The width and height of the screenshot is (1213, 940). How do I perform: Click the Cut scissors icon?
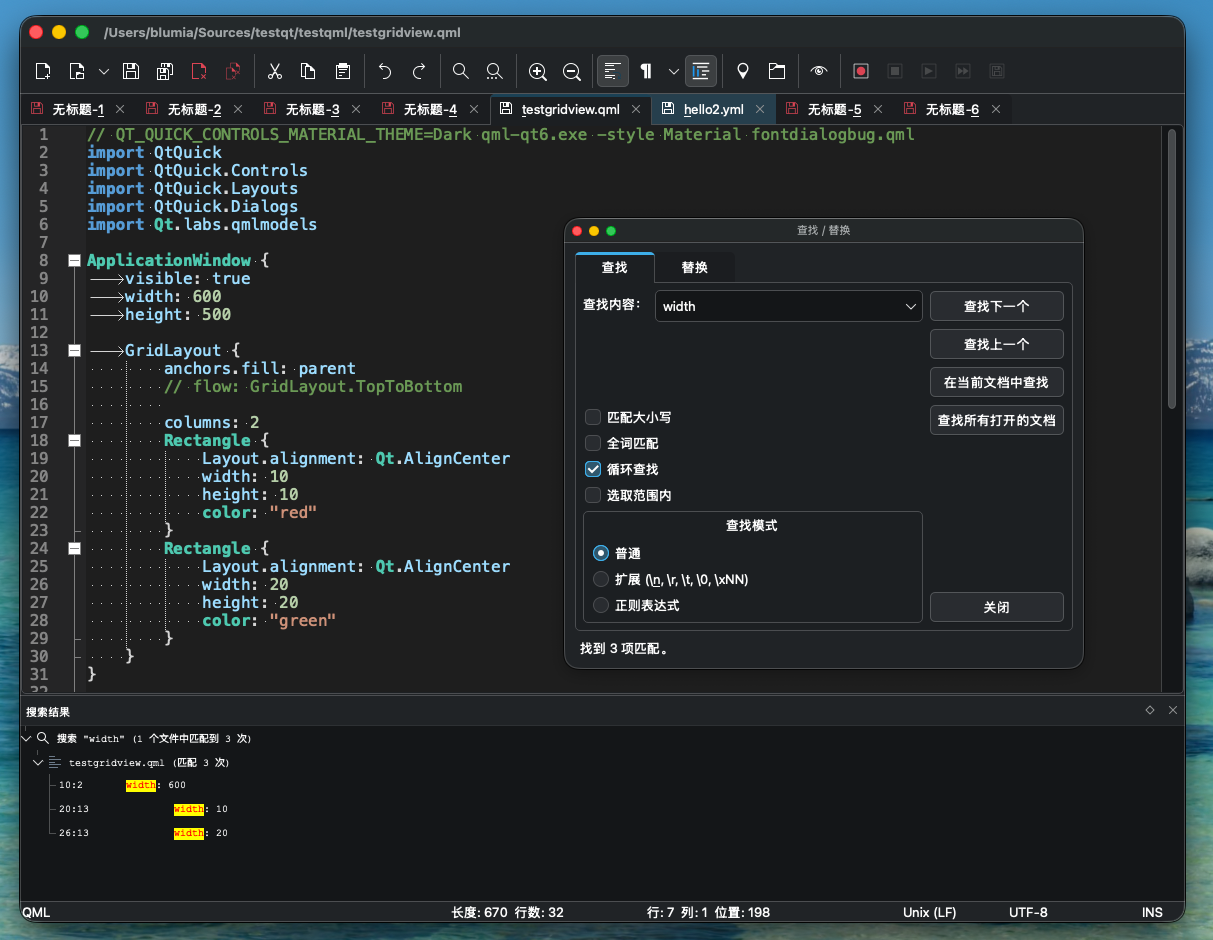click(275, 71)
